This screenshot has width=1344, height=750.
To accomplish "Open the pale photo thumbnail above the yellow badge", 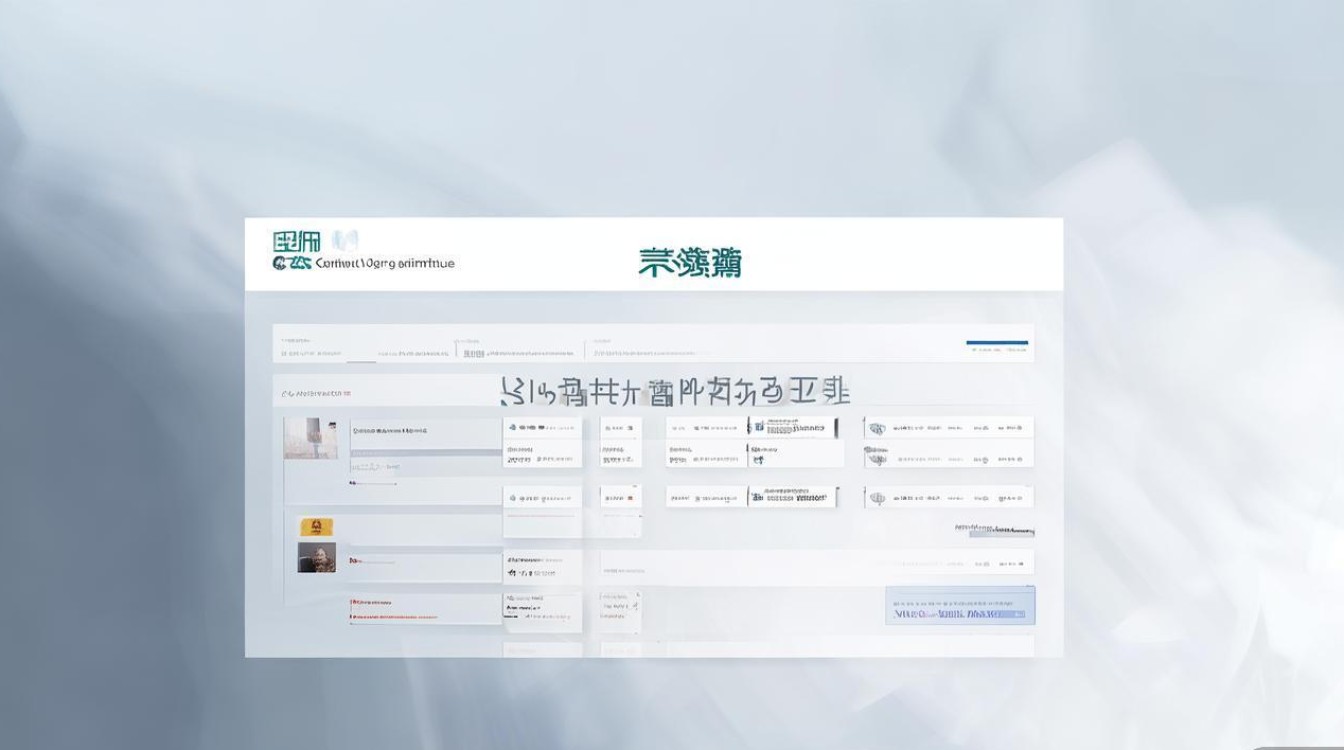I will (x=310, y=438).
